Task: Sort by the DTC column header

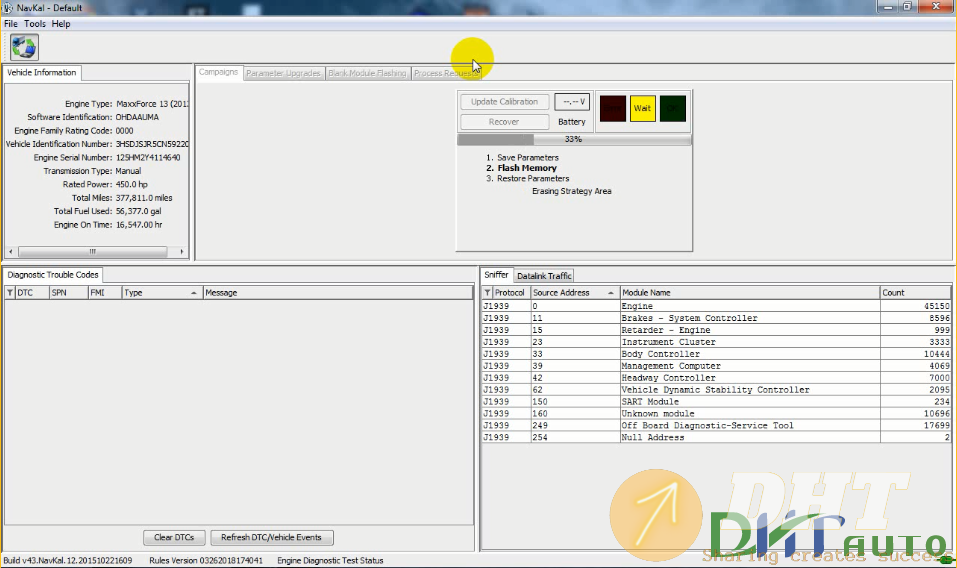Action: click(x=32, y=293)
